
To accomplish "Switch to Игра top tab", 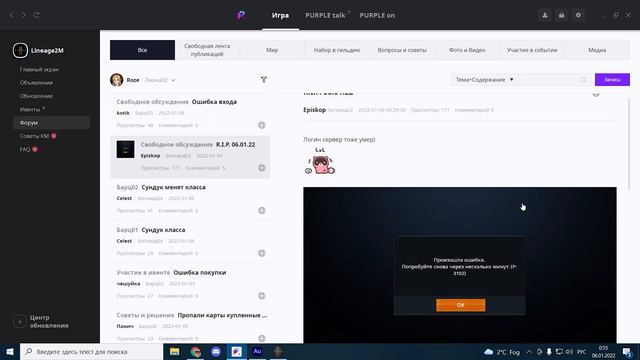I will pyautogui.click(x=280, y=15).
